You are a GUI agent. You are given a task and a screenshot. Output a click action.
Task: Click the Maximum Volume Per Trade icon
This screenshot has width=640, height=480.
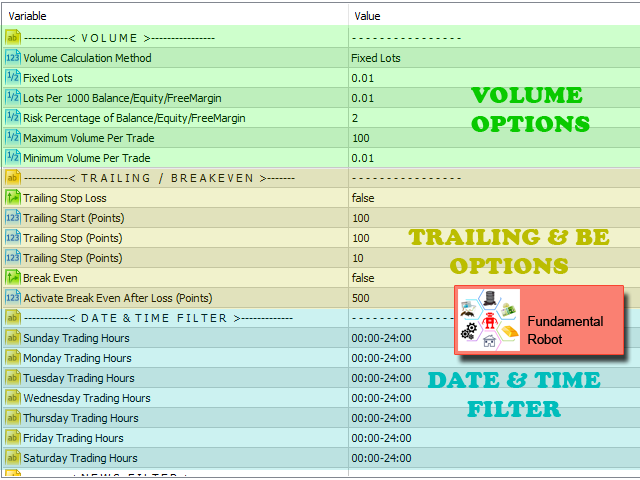pyautogui.click(x=13, y=138)
